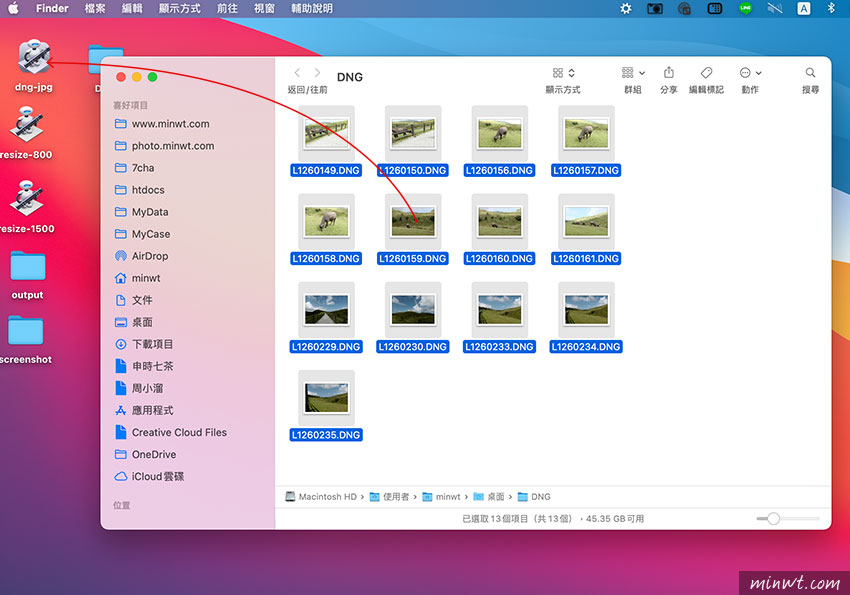This screenshot has width=850, height=595.
Task: Click the dng-jpg Automator app on desktop
Action: pyautogui.click(x=34, y=56)
